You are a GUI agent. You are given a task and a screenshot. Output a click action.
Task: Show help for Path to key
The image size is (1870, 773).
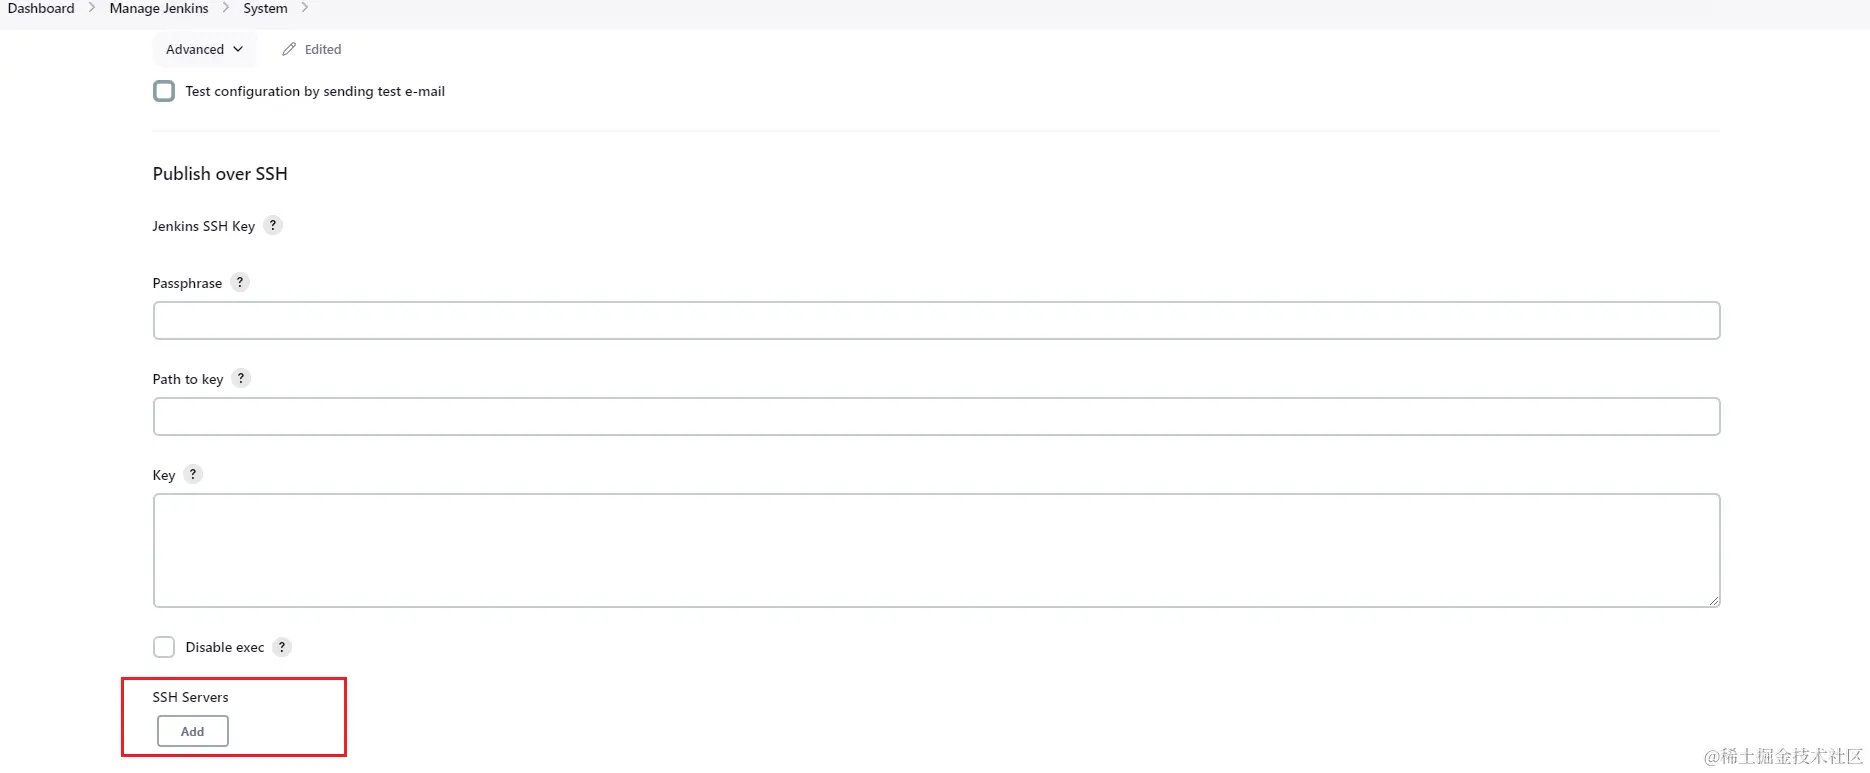(x=241, y=378)
